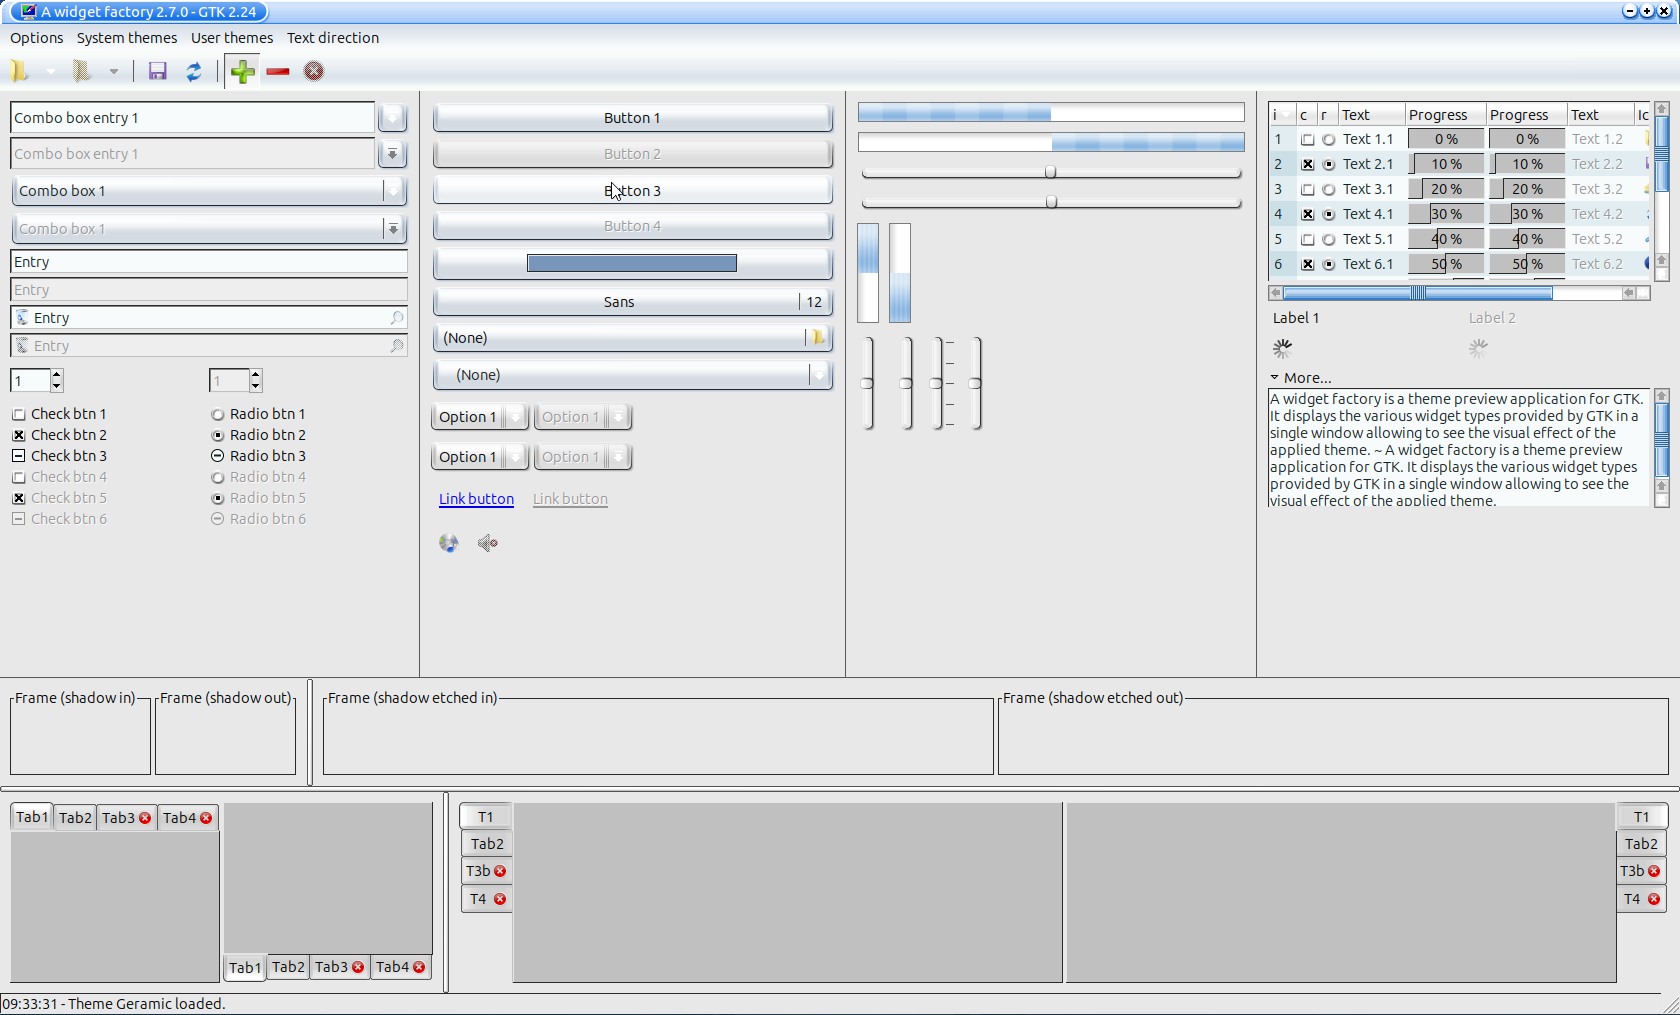This screenshot has height=1015, width=1680.
Task: Click the red minus toolbar icon
Action: point(278,71)
